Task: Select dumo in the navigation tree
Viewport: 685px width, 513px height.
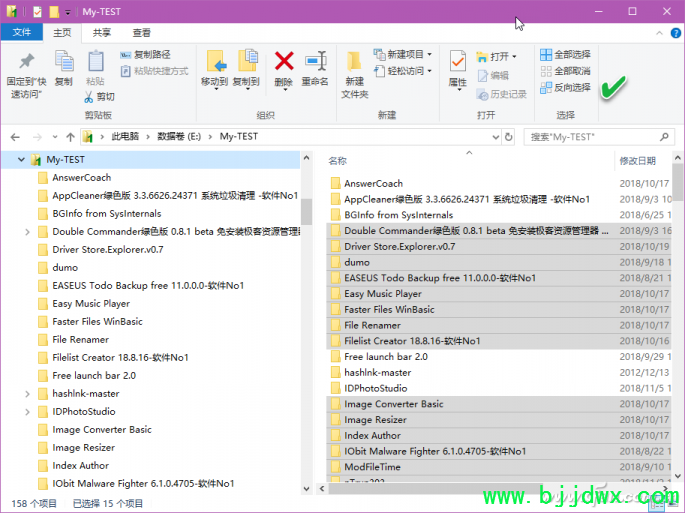Action: pos(65,268)
